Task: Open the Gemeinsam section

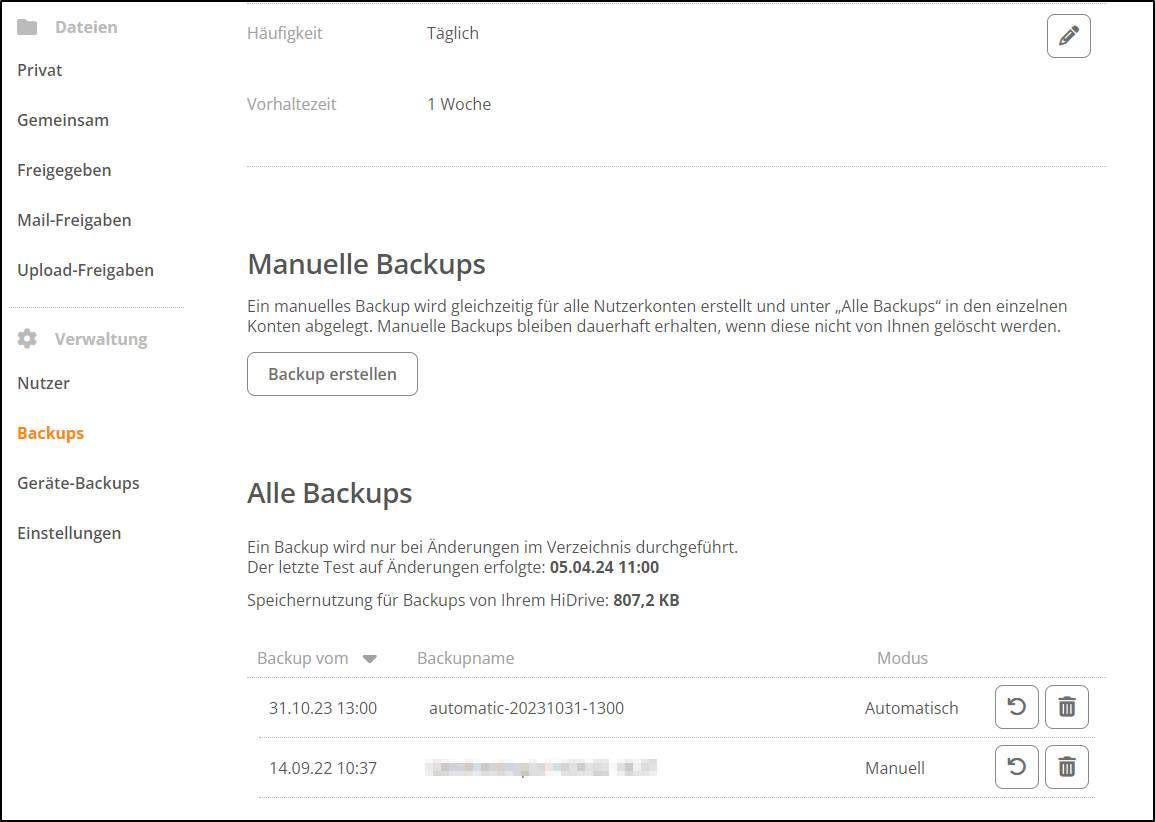Action: coord(63,120)
